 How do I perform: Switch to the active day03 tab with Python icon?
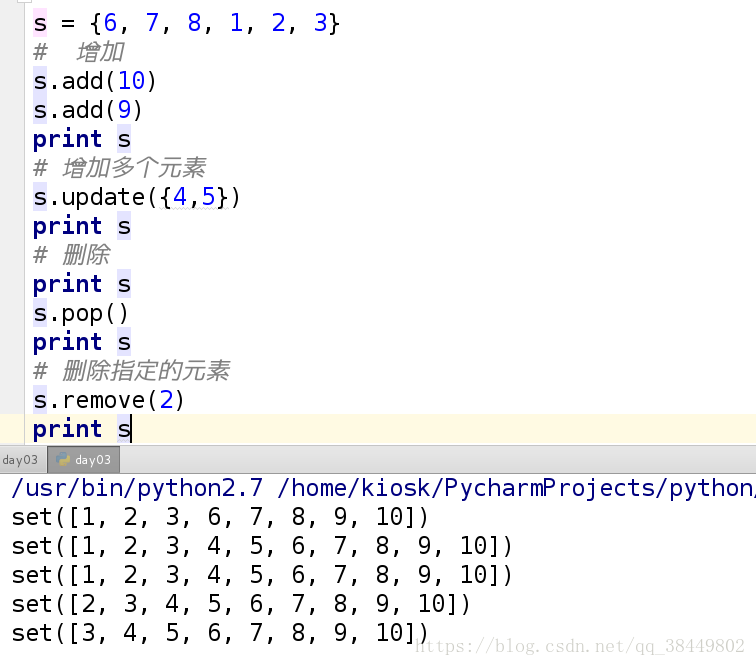point(83,460)
